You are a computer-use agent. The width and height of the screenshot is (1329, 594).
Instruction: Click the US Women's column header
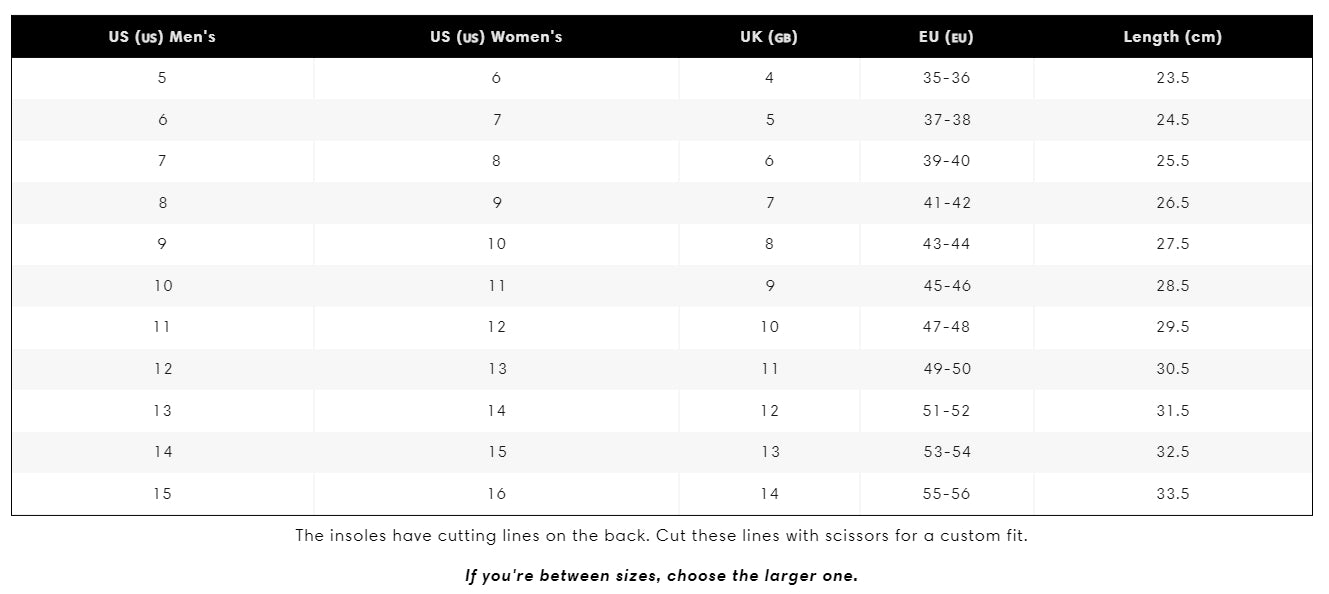point(496,37)
